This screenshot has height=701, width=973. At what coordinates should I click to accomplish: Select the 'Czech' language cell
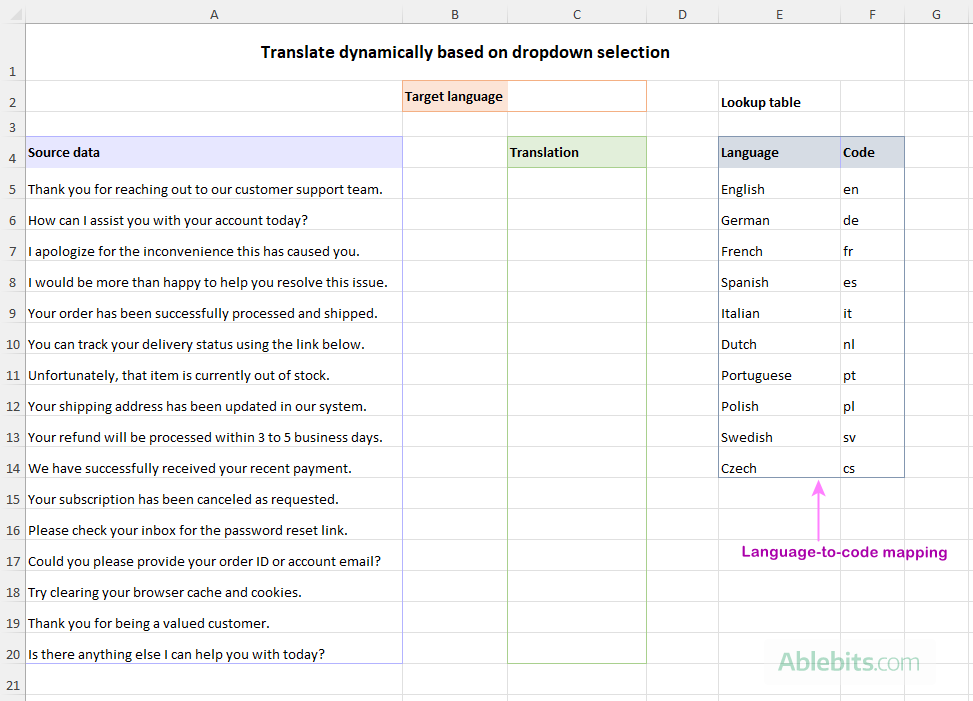779,463
